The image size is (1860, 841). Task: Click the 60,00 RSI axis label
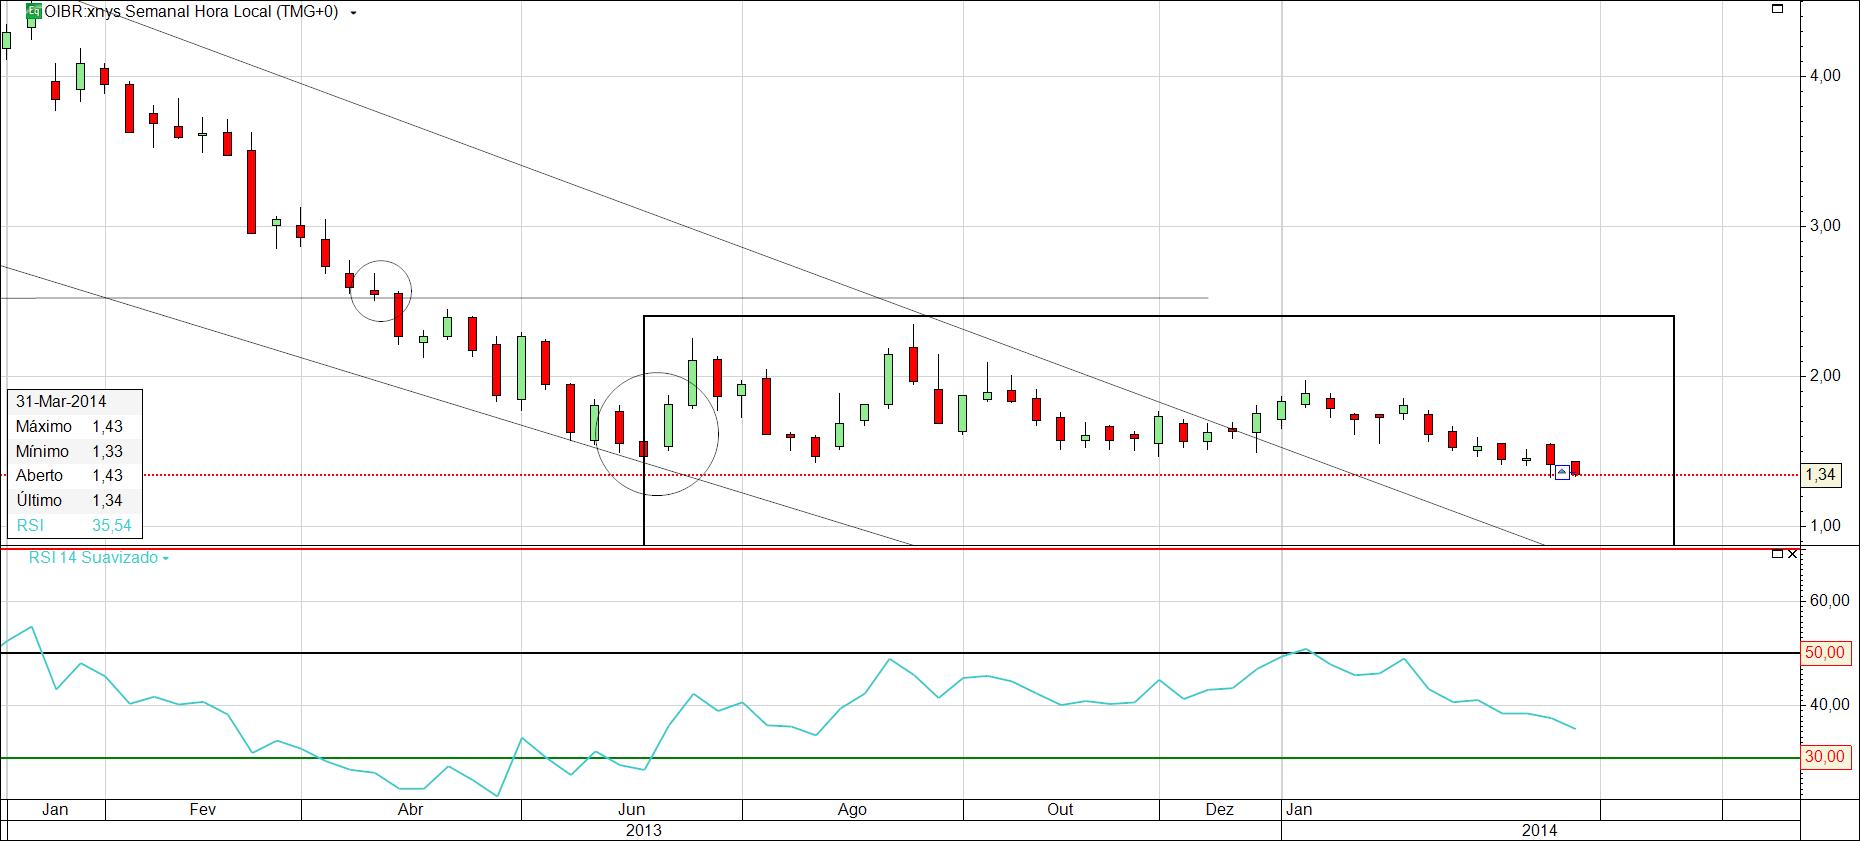1828,601
